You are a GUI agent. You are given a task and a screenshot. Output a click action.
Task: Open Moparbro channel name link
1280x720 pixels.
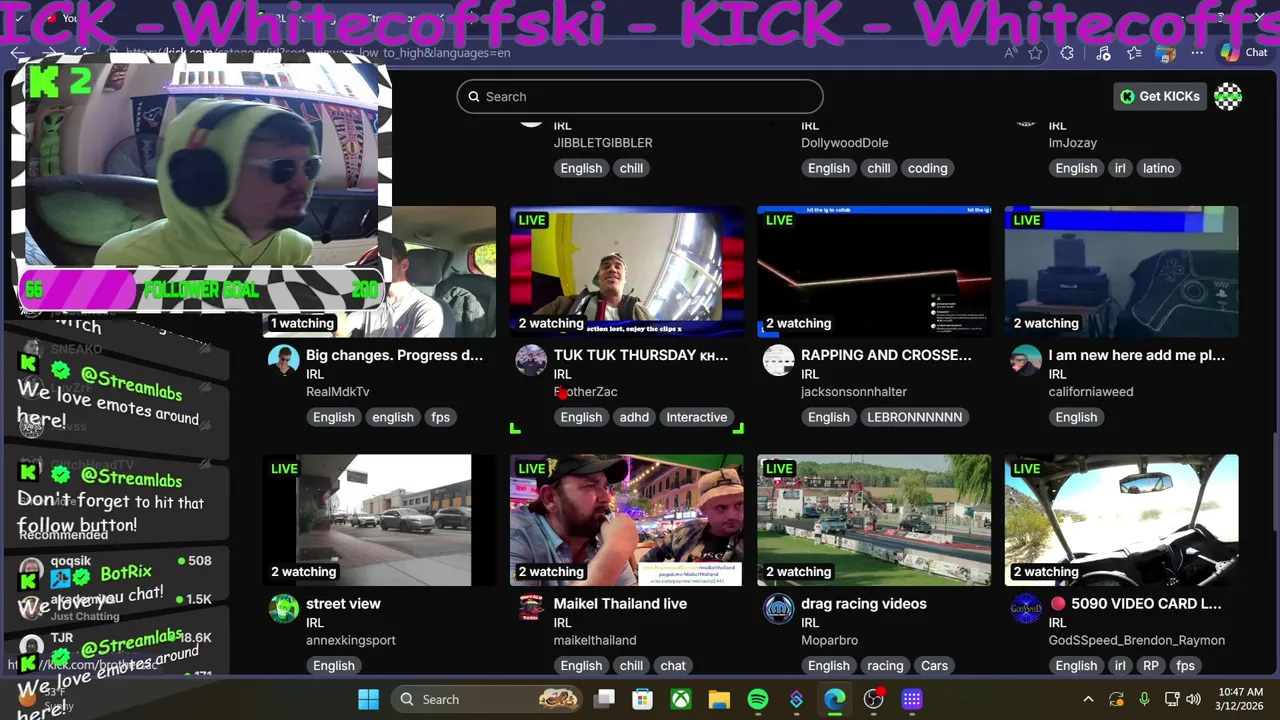click(x=829, y=640)
